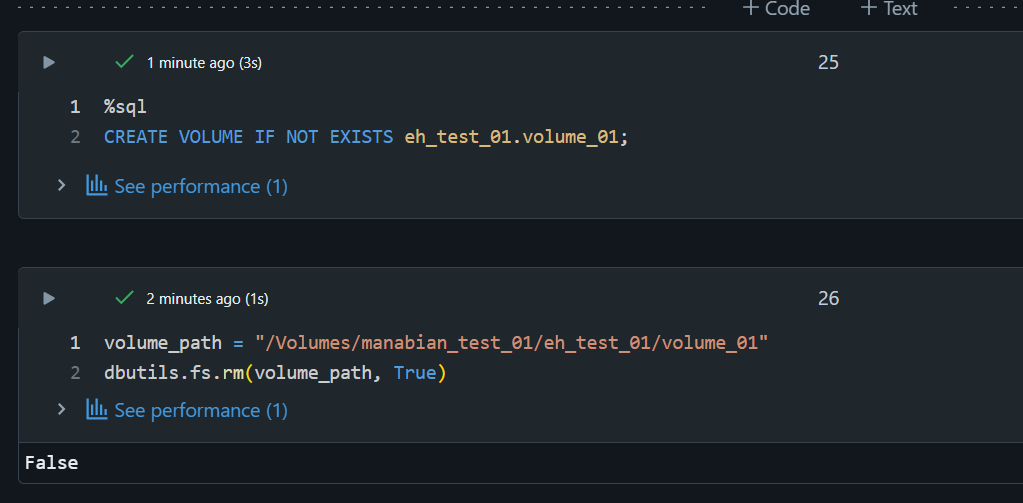Click the True argument in dbutils.fs.rm
Image resolution: width=1023 pixels, height=503 pixels.
(415, 374)
